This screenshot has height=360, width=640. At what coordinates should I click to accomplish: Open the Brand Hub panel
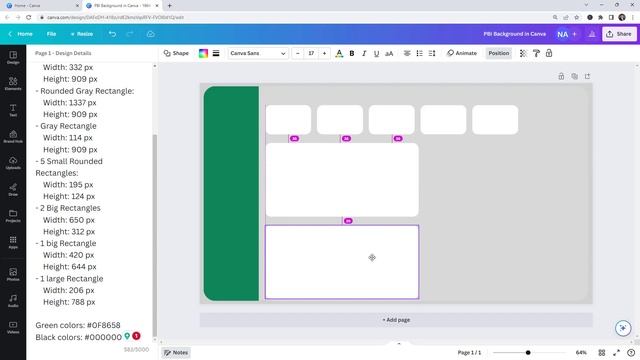(13, 136)
